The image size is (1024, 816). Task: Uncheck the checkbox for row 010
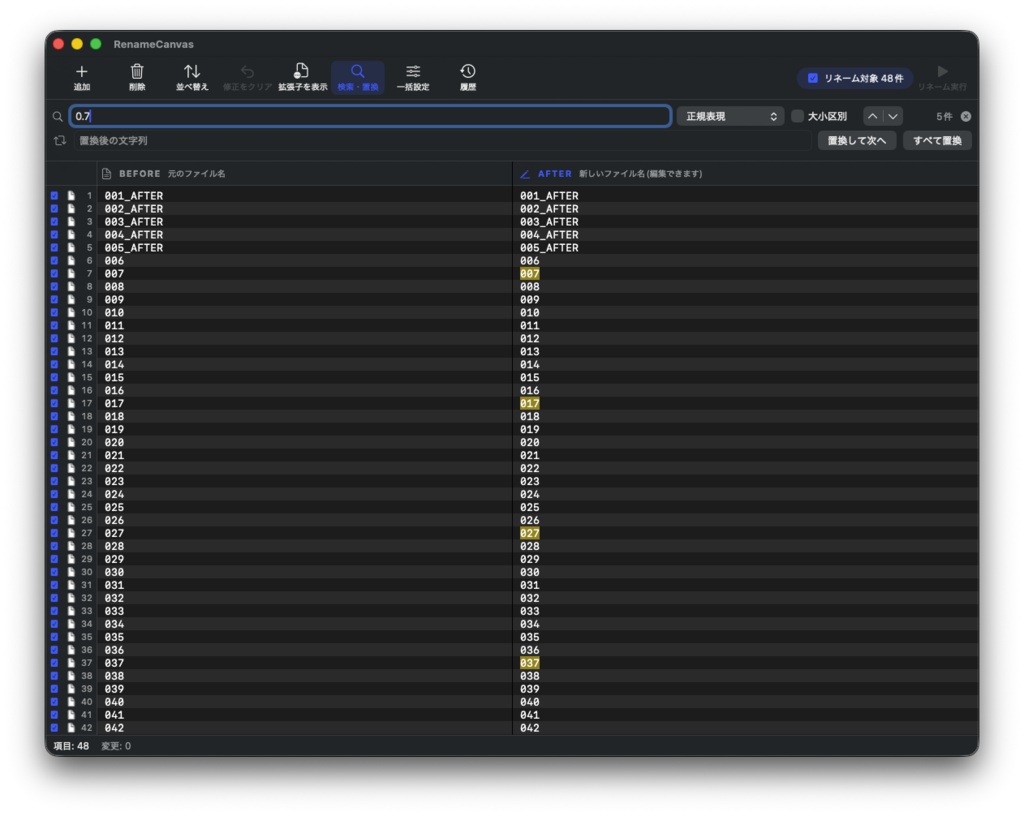click(54, 313)
